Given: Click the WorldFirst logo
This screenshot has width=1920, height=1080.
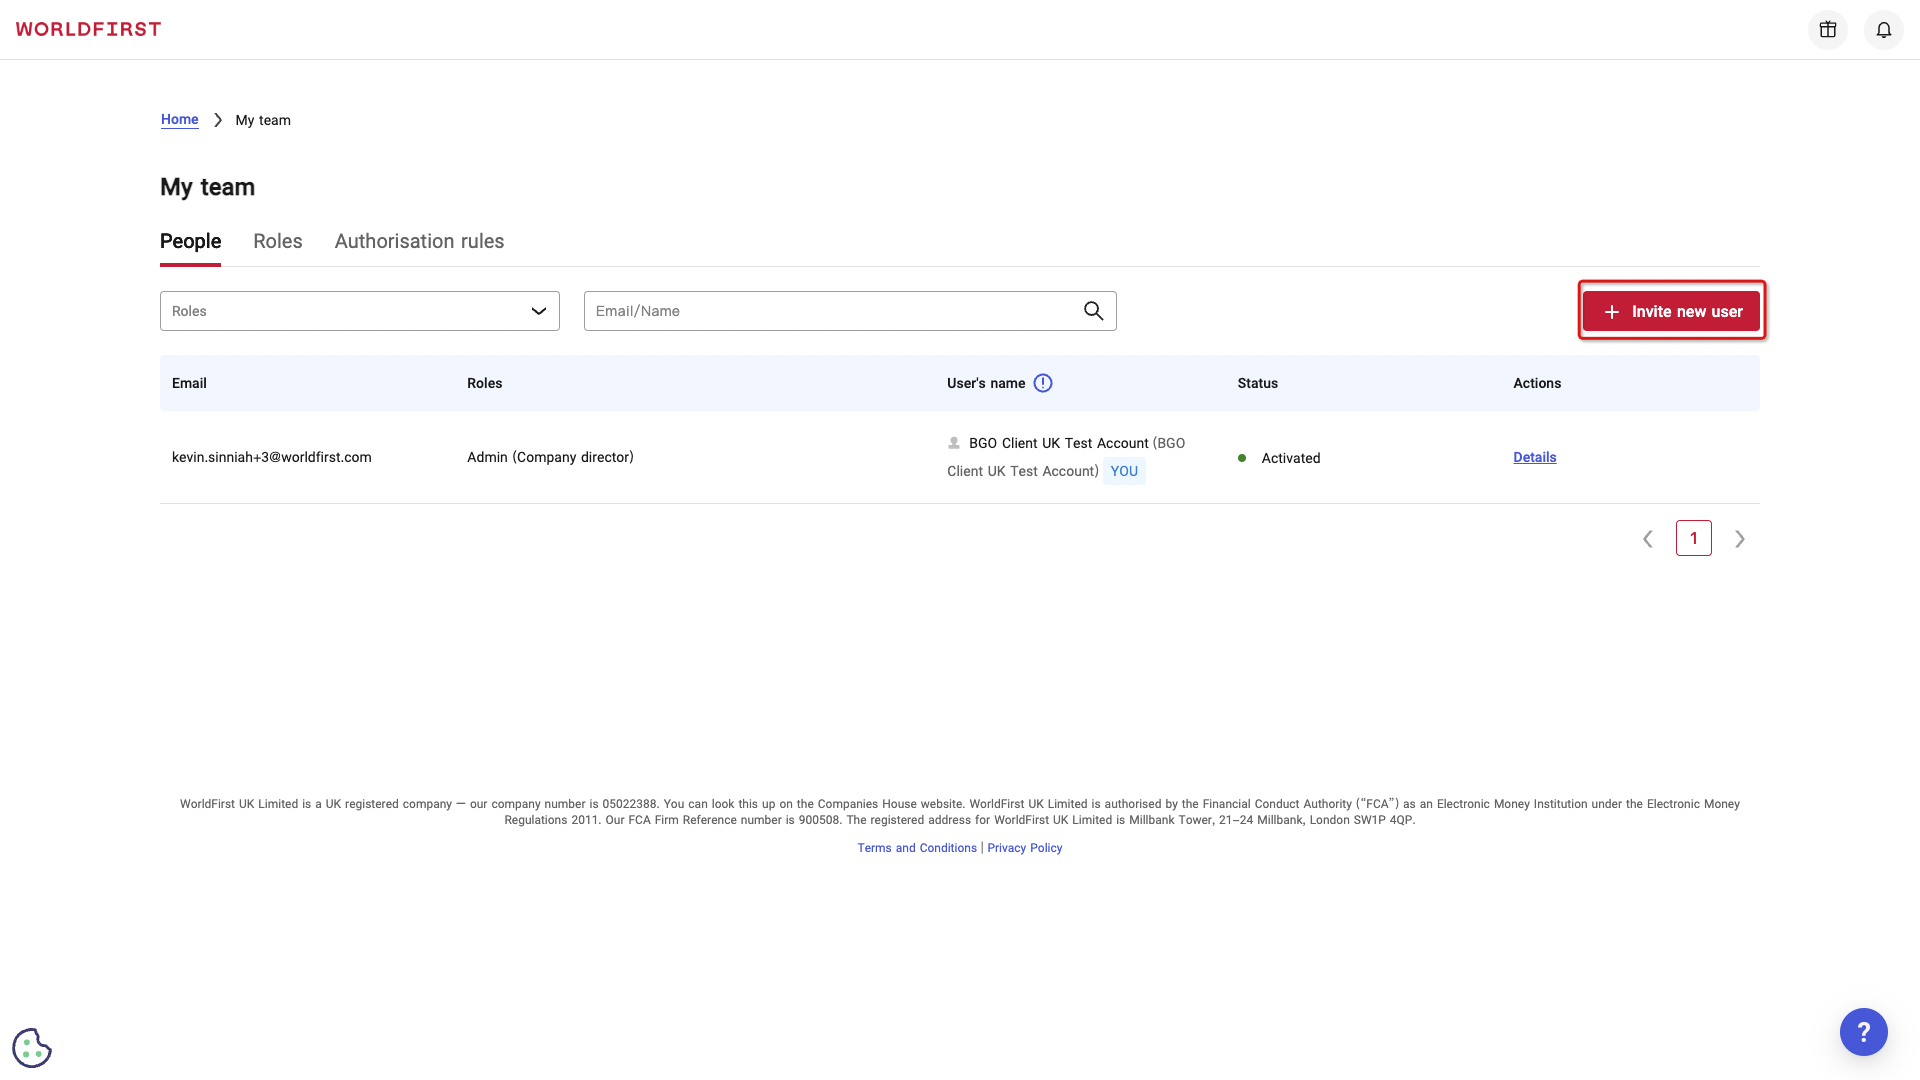Looking at the screenshot, I should 88,29.
